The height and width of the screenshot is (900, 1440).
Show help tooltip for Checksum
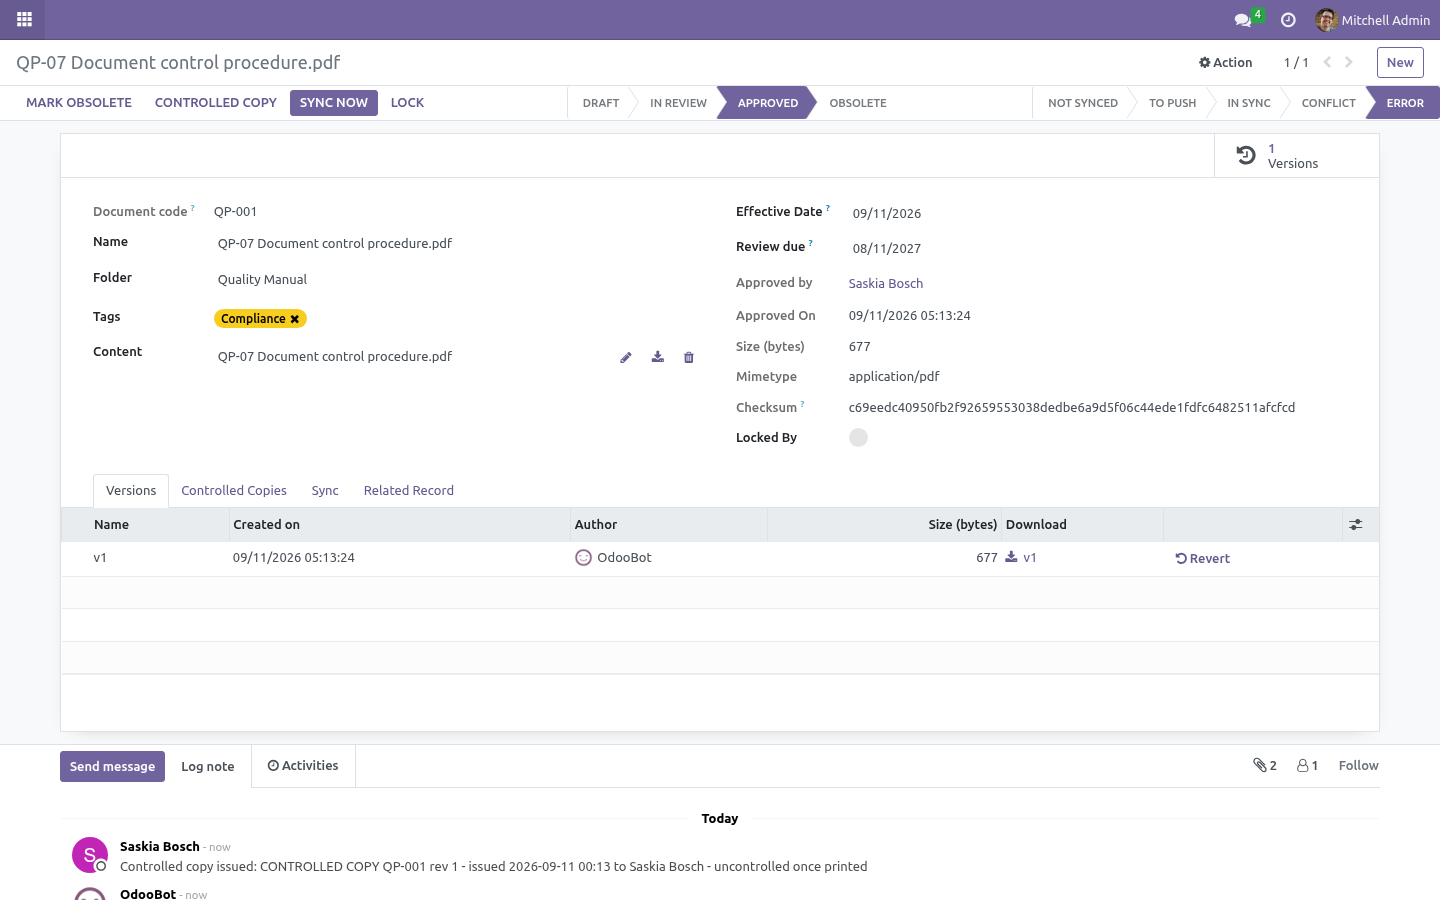click(802, 404)
